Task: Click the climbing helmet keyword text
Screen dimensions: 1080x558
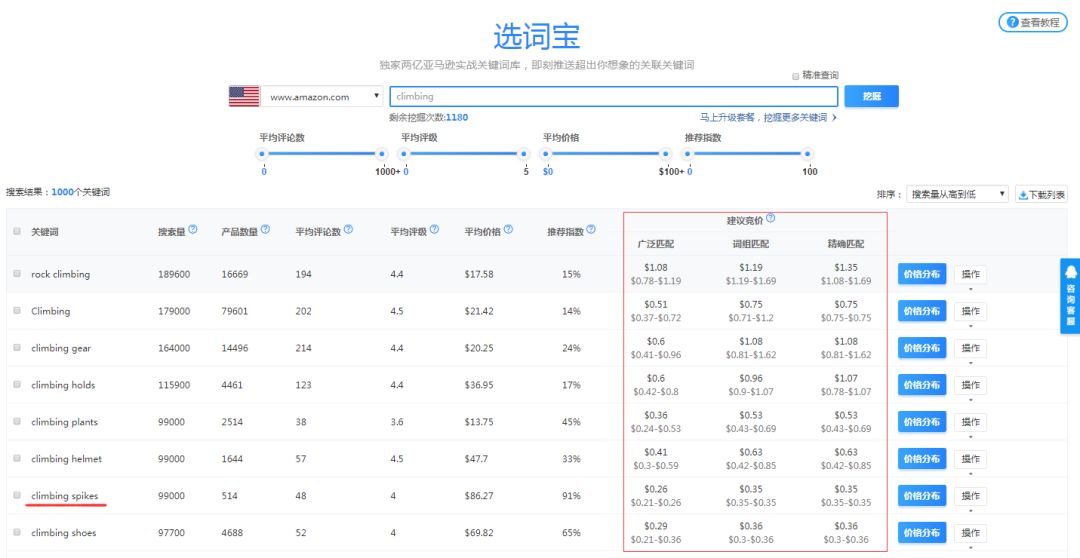Action: tap(66, 459)
